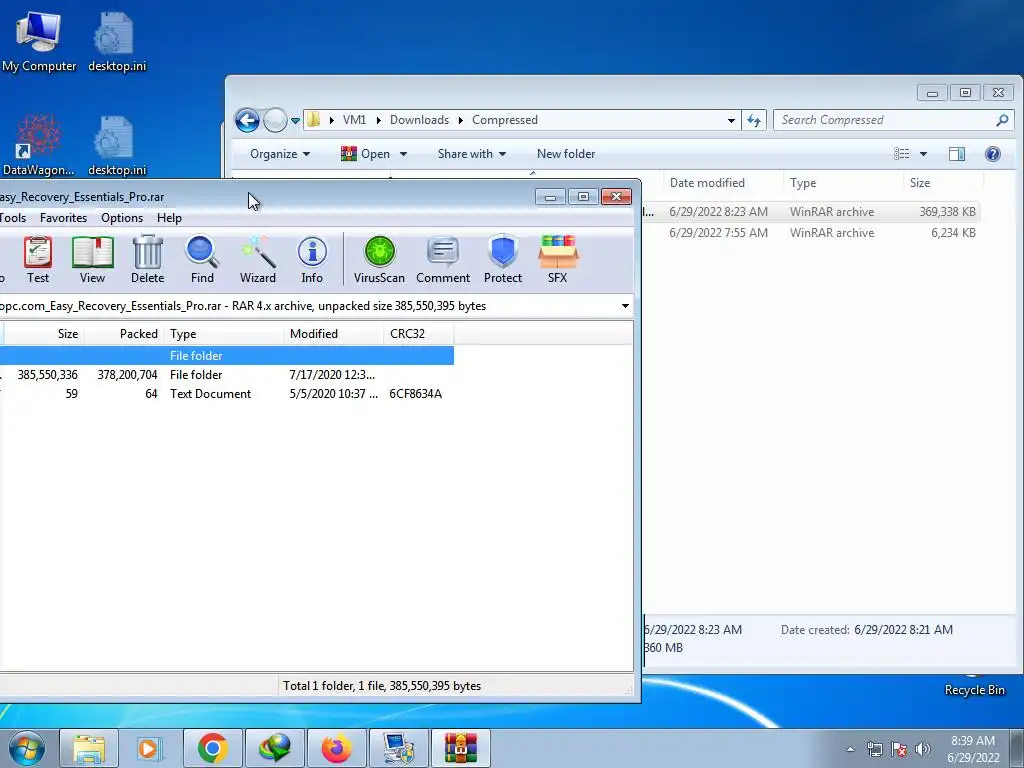
Task: Select the Text Document row 6CF8634A
Action: tap(227, 394)
